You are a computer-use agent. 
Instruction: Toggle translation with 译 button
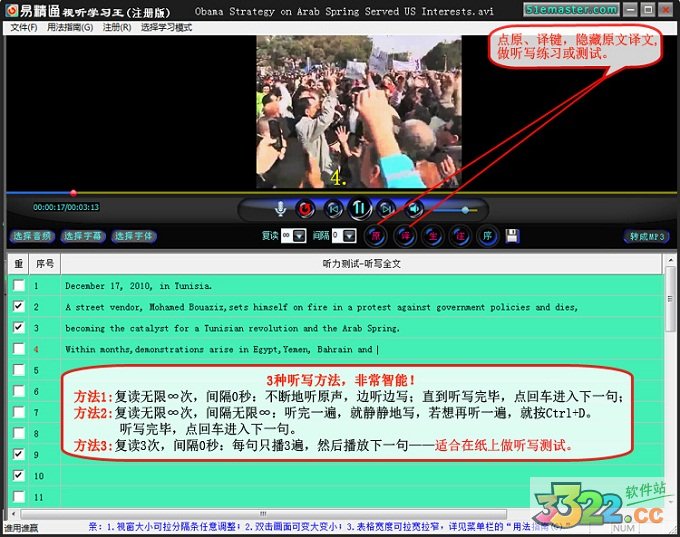(405, 236)
